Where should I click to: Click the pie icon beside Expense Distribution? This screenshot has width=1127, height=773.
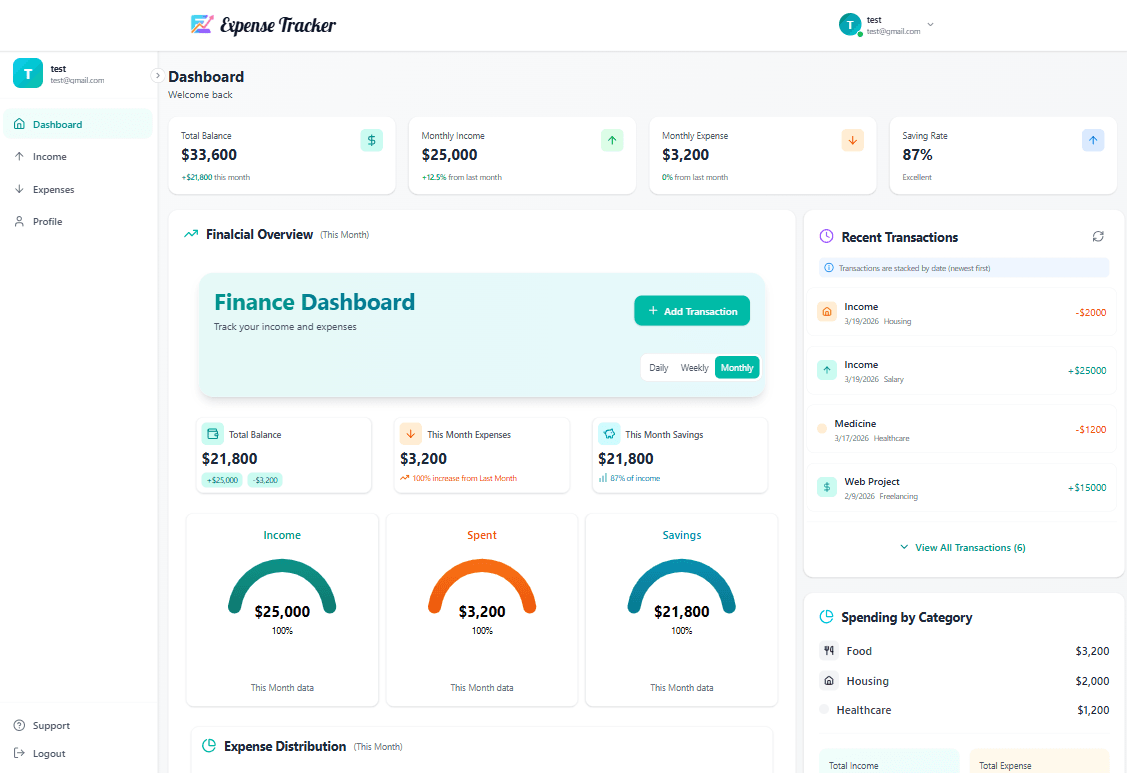pos(209,746)
